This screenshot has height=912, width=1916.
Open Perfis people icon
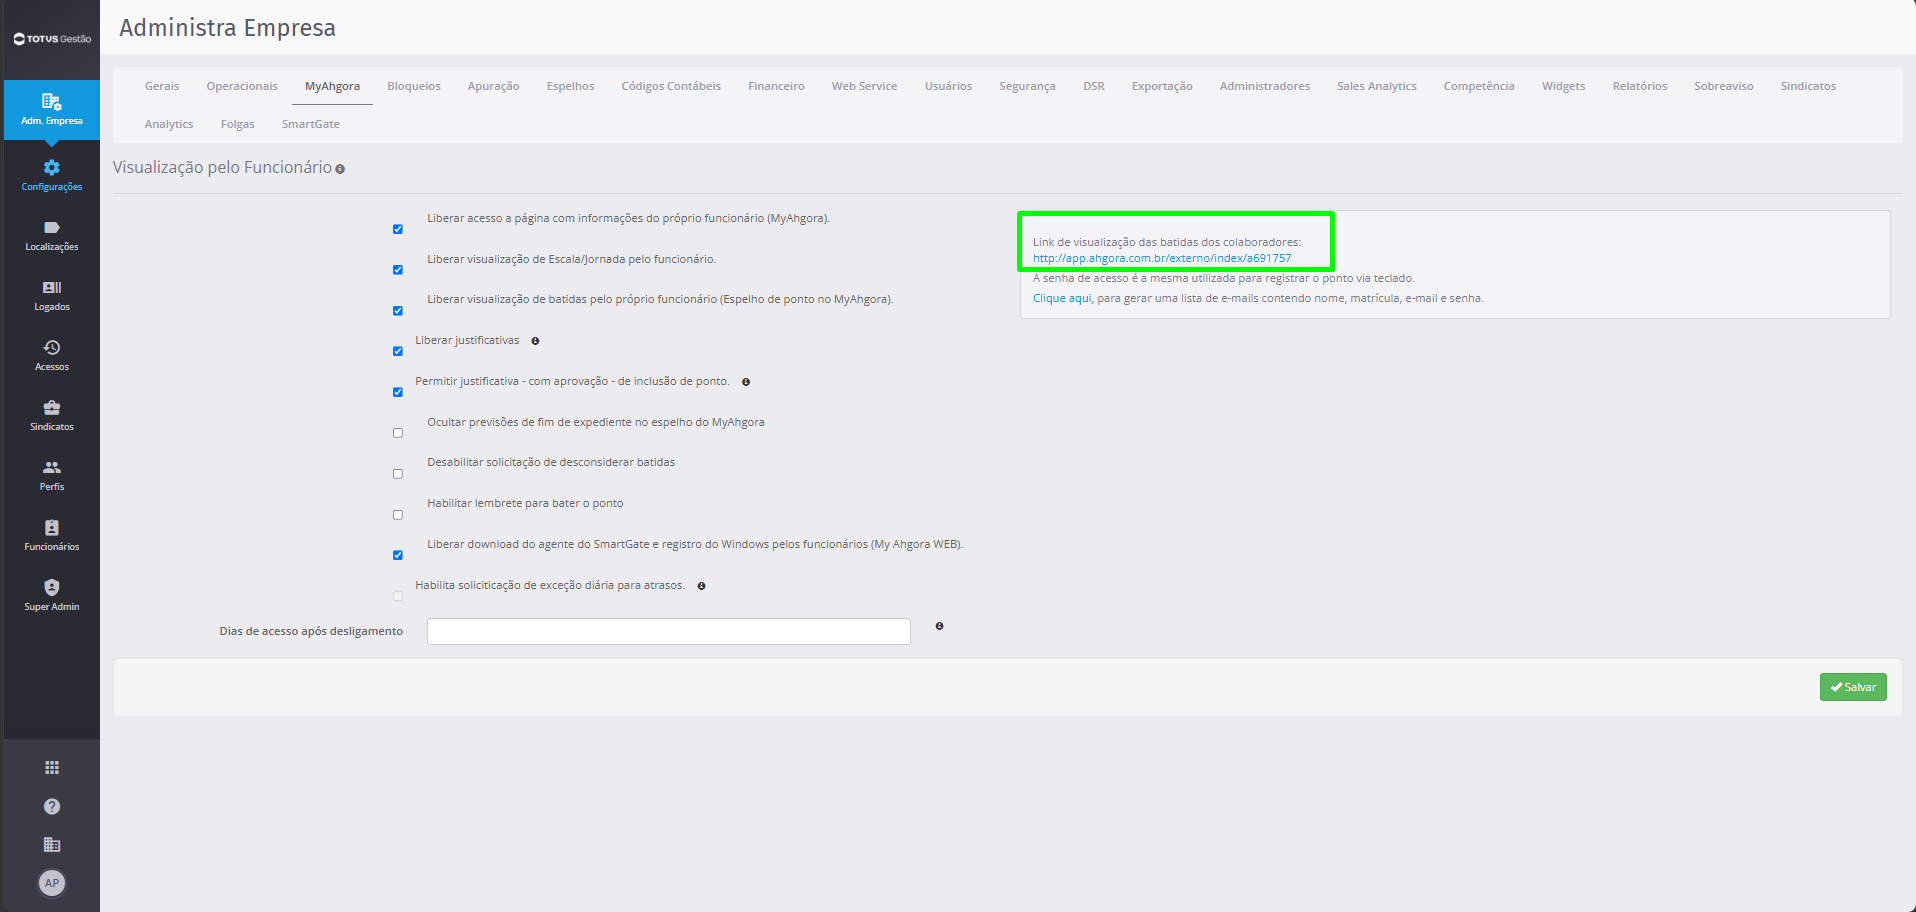[52, 468]
